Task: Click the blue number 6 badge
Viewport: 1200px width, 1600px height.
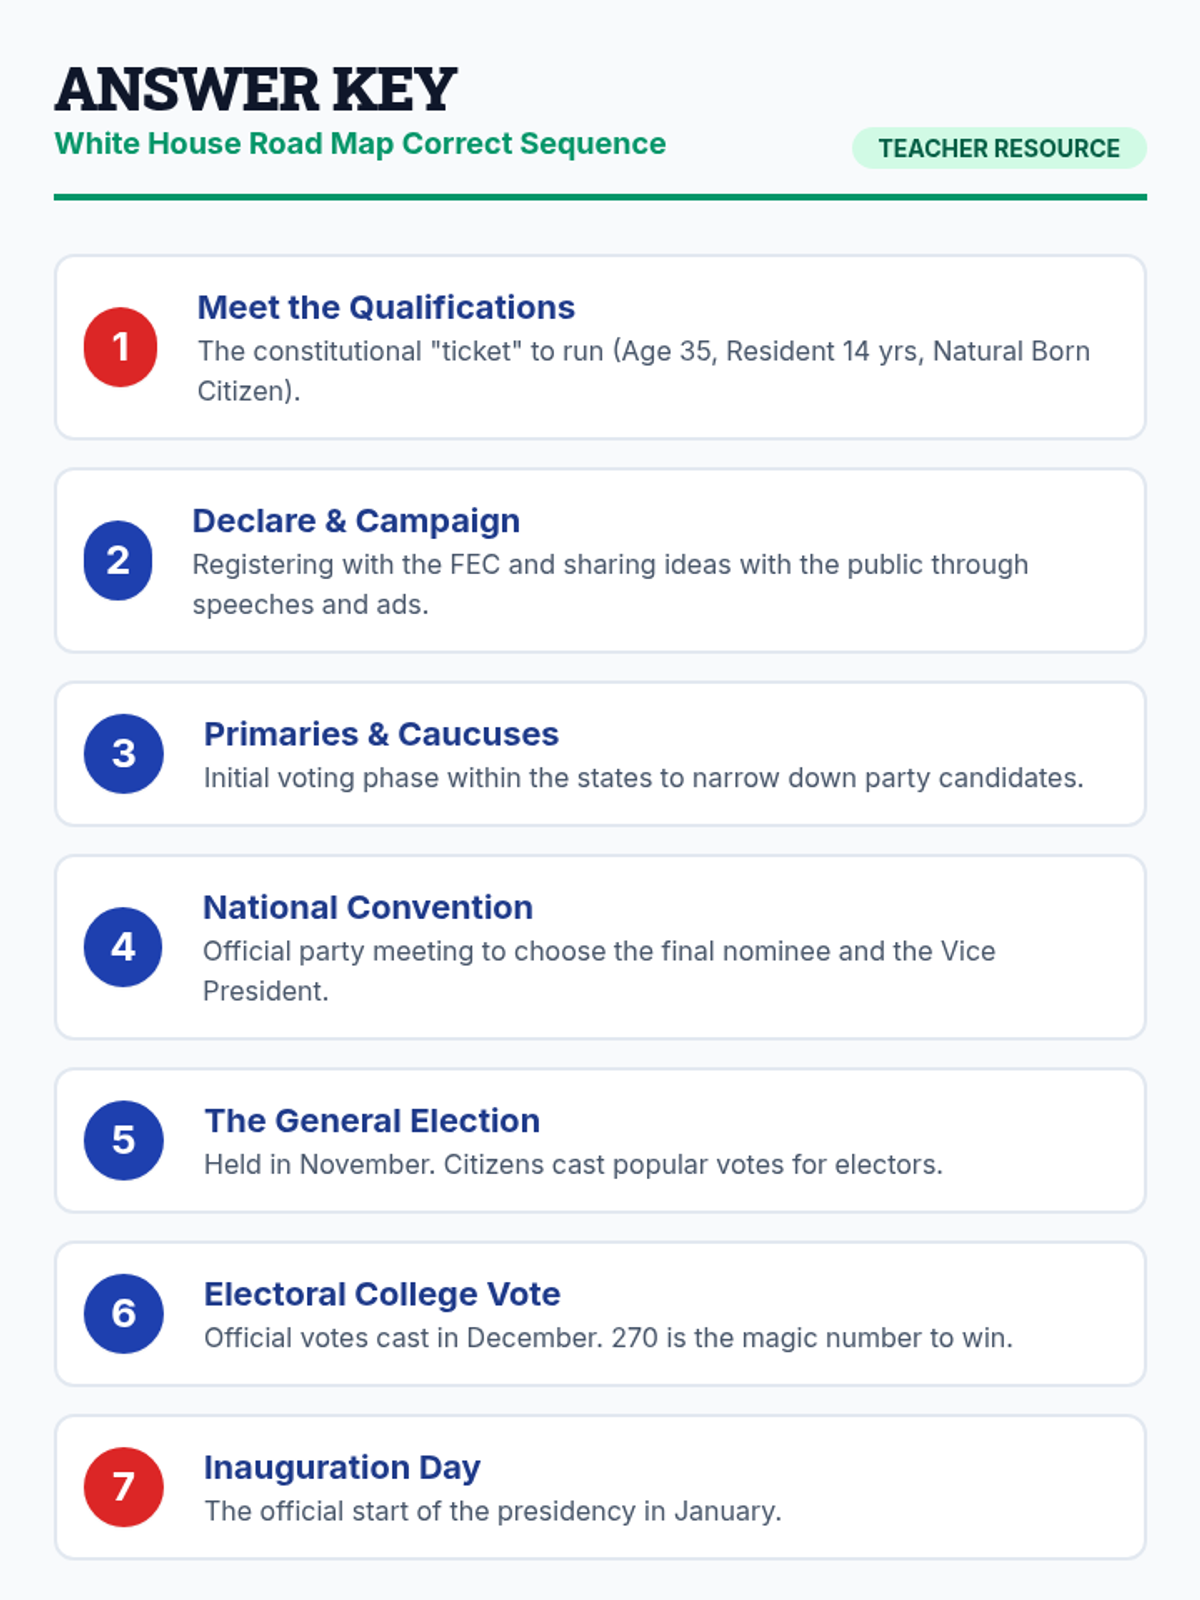Action: click(123, 1313)
